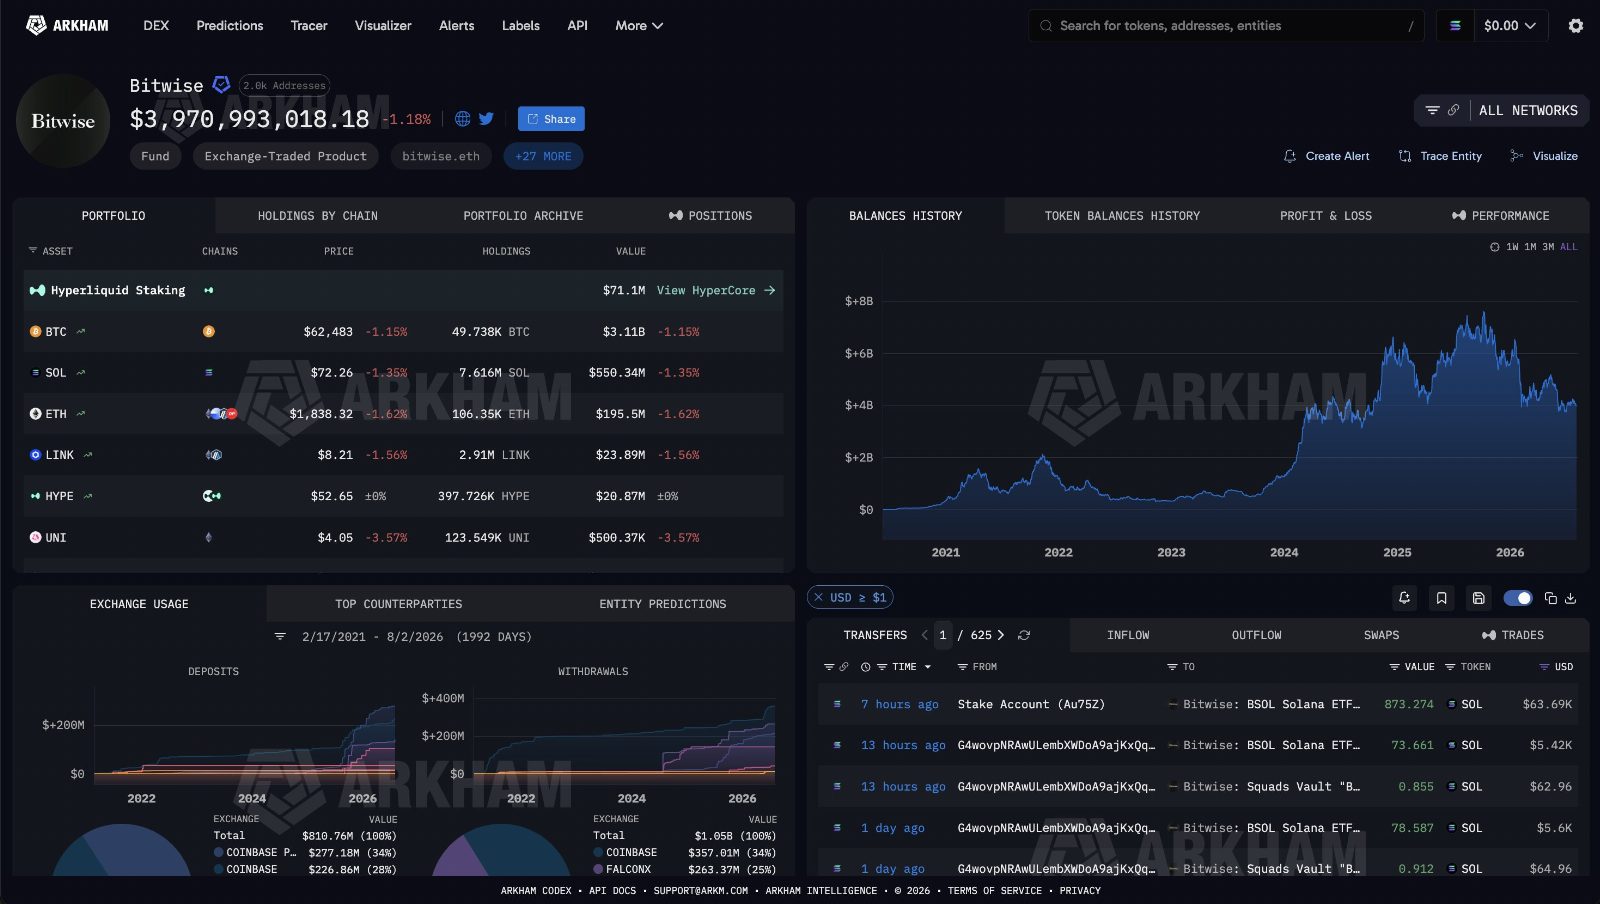Select the 1M chart time range
Viewport: 1600px width, 904px height.
1530,247
